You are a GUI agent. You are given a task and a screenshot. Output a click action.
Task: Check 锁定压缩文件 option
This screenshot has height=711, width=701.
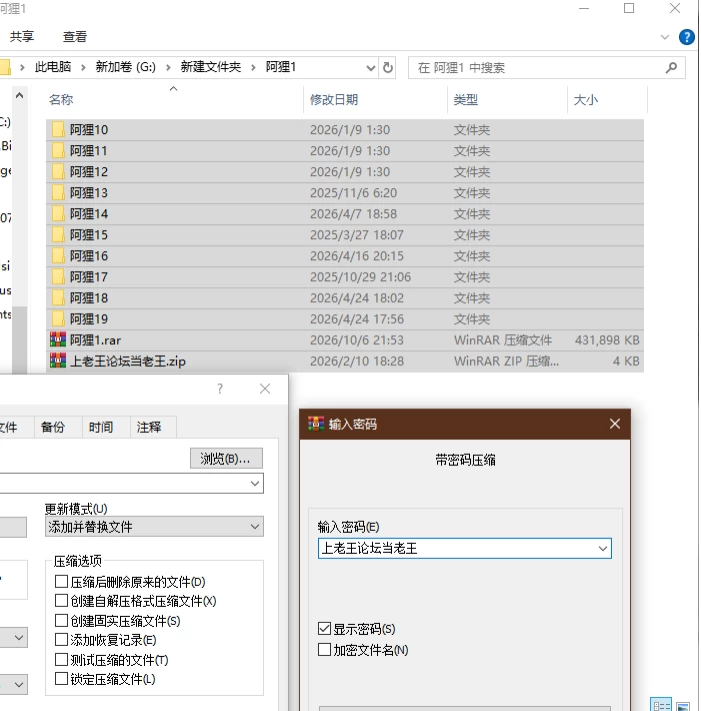pos(61,679)
